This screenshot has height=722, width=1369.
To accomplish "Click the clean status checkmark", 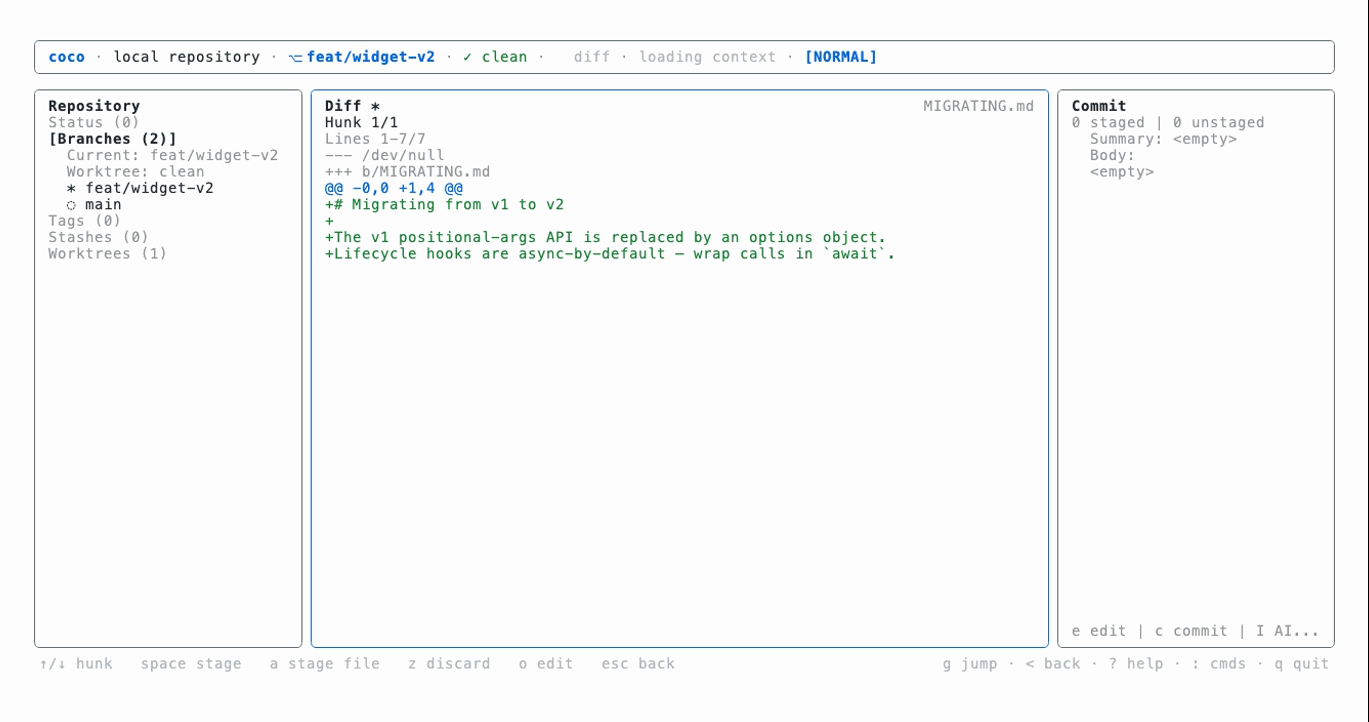I will [468, 57].
